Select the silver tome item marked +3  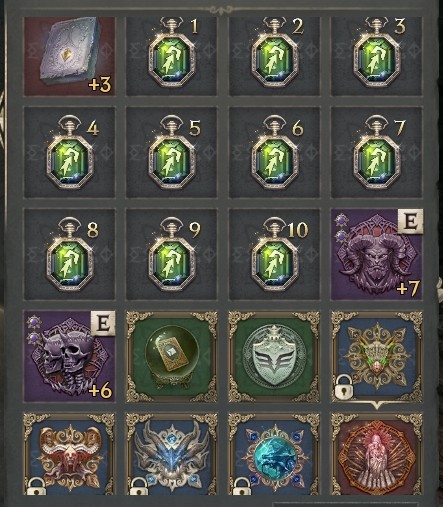click(69, 56)
